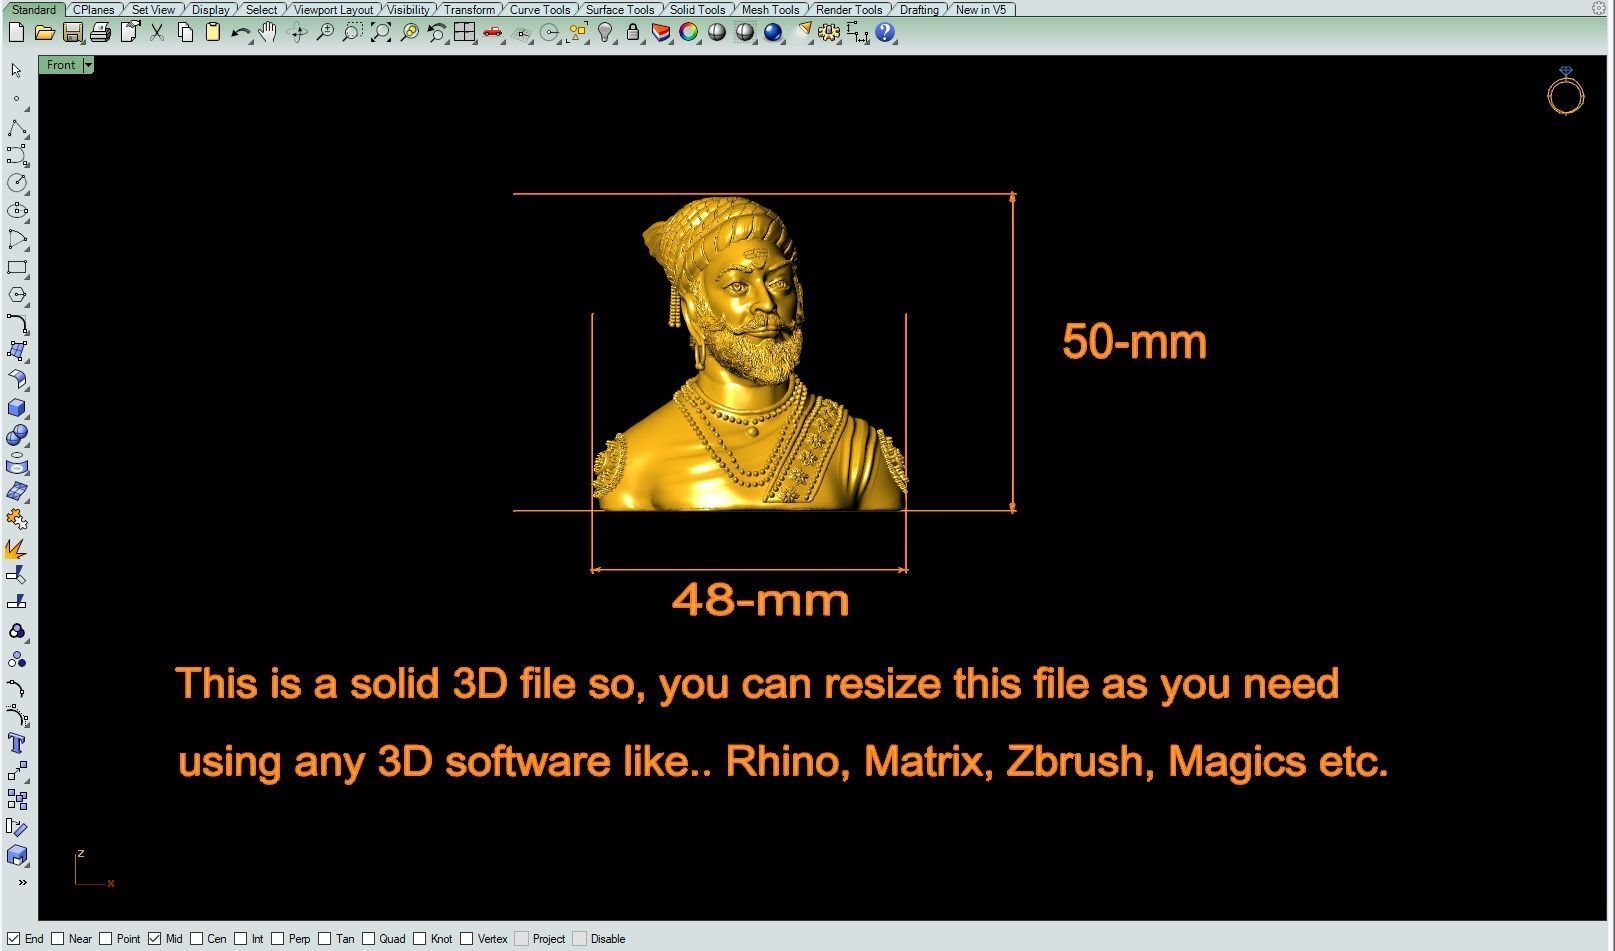Open the New in V5 tab
Image resolution: width=1615 pixels, height=951 pixels.
coord(981,9)
